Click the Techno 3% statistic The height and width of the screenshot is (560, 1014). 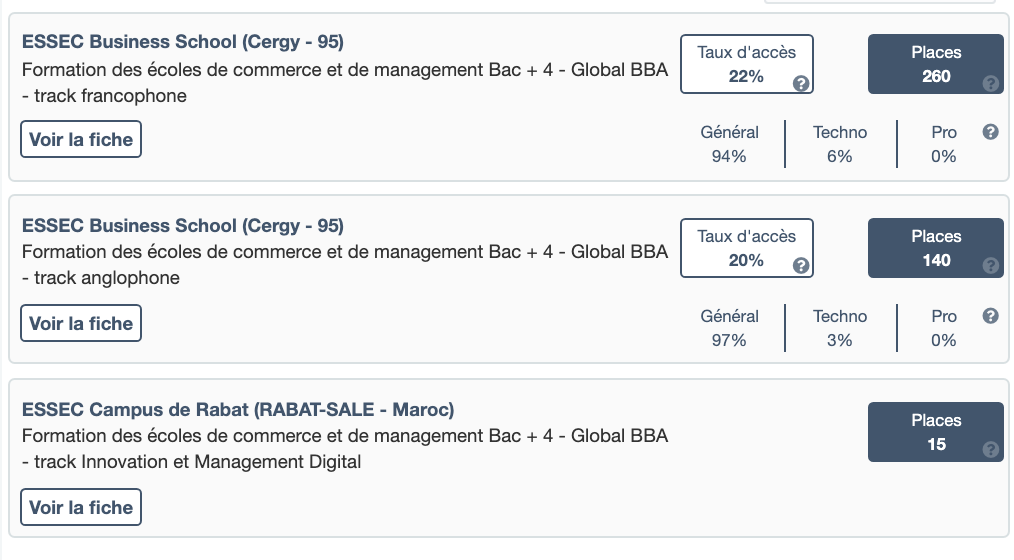[x=840, y=328]
